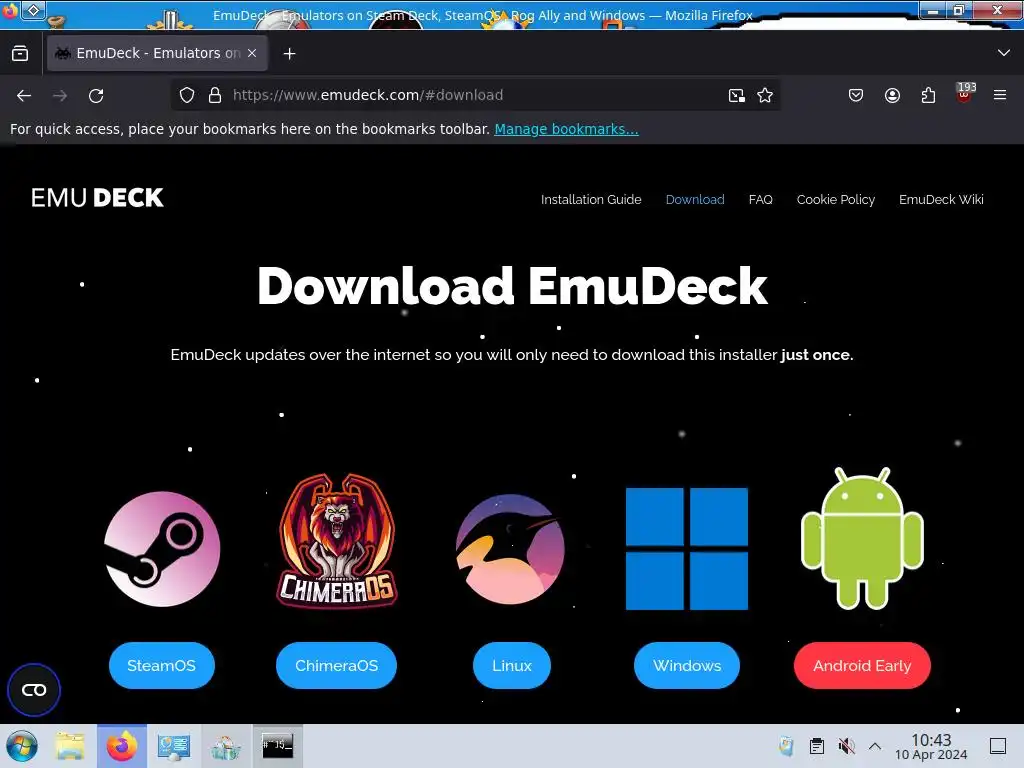Open the software store taskbar icon
Screen dimensions: 1024x768
pos(226,746)
